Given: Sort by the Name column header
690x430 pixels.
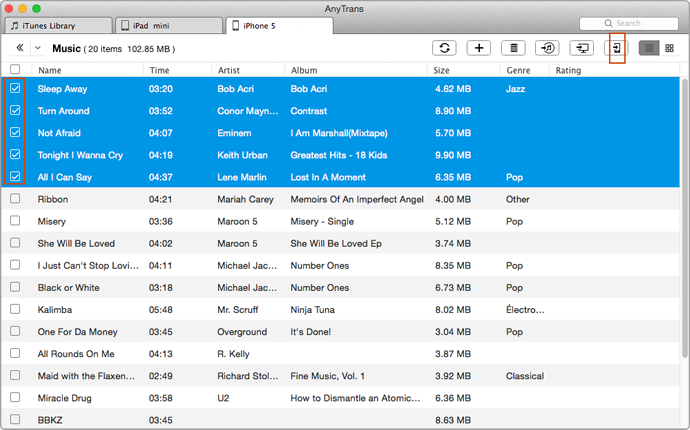Looking at the screenshot, I should pos(50,70).
